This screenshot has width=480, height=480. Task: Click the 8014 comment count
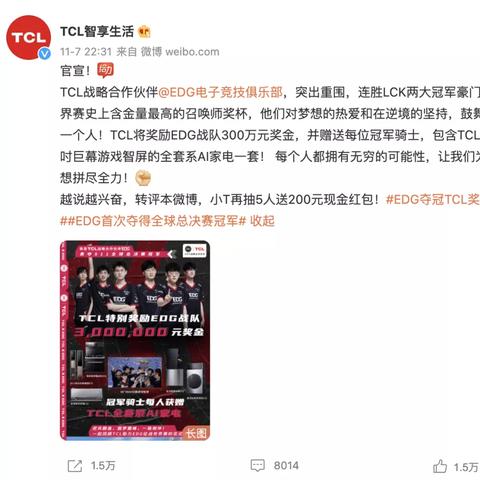(x=286, y=466)
